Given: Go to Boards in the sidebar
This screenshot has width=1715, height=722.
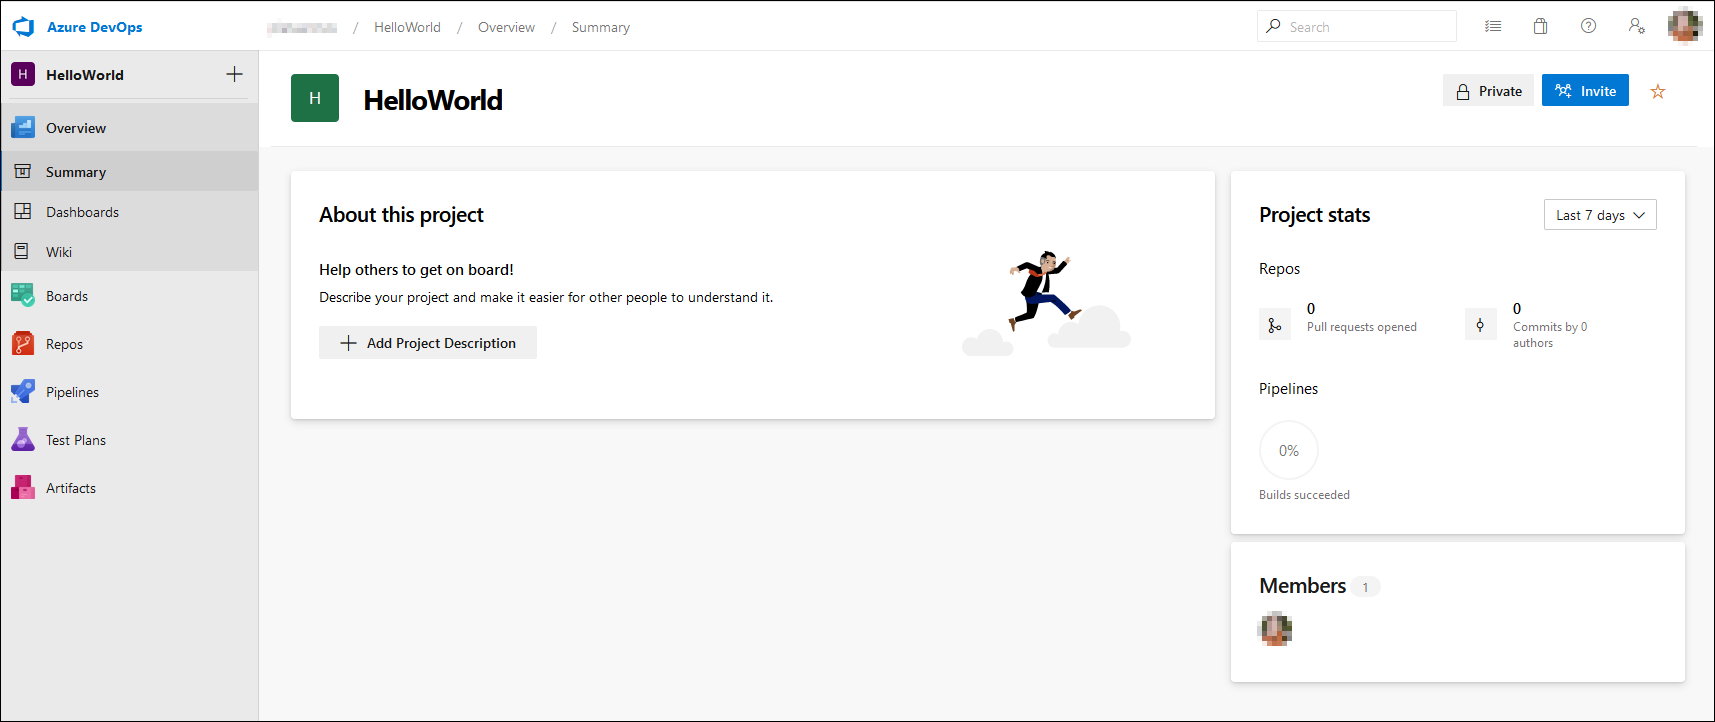Looking at the screenshot, I should click(130, 295).
